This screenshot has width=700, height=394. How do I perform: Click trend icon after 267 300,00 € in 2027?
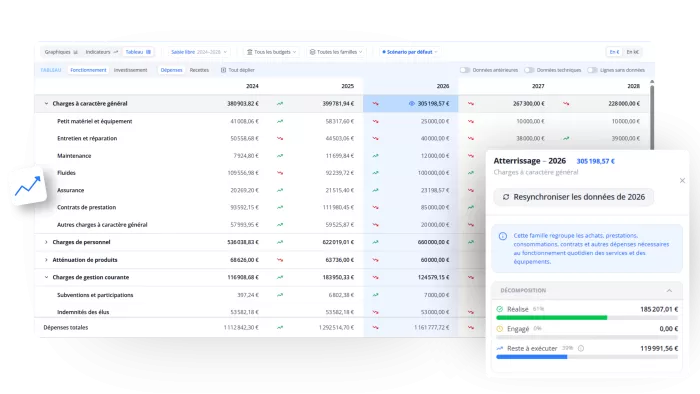pos(566,104)
